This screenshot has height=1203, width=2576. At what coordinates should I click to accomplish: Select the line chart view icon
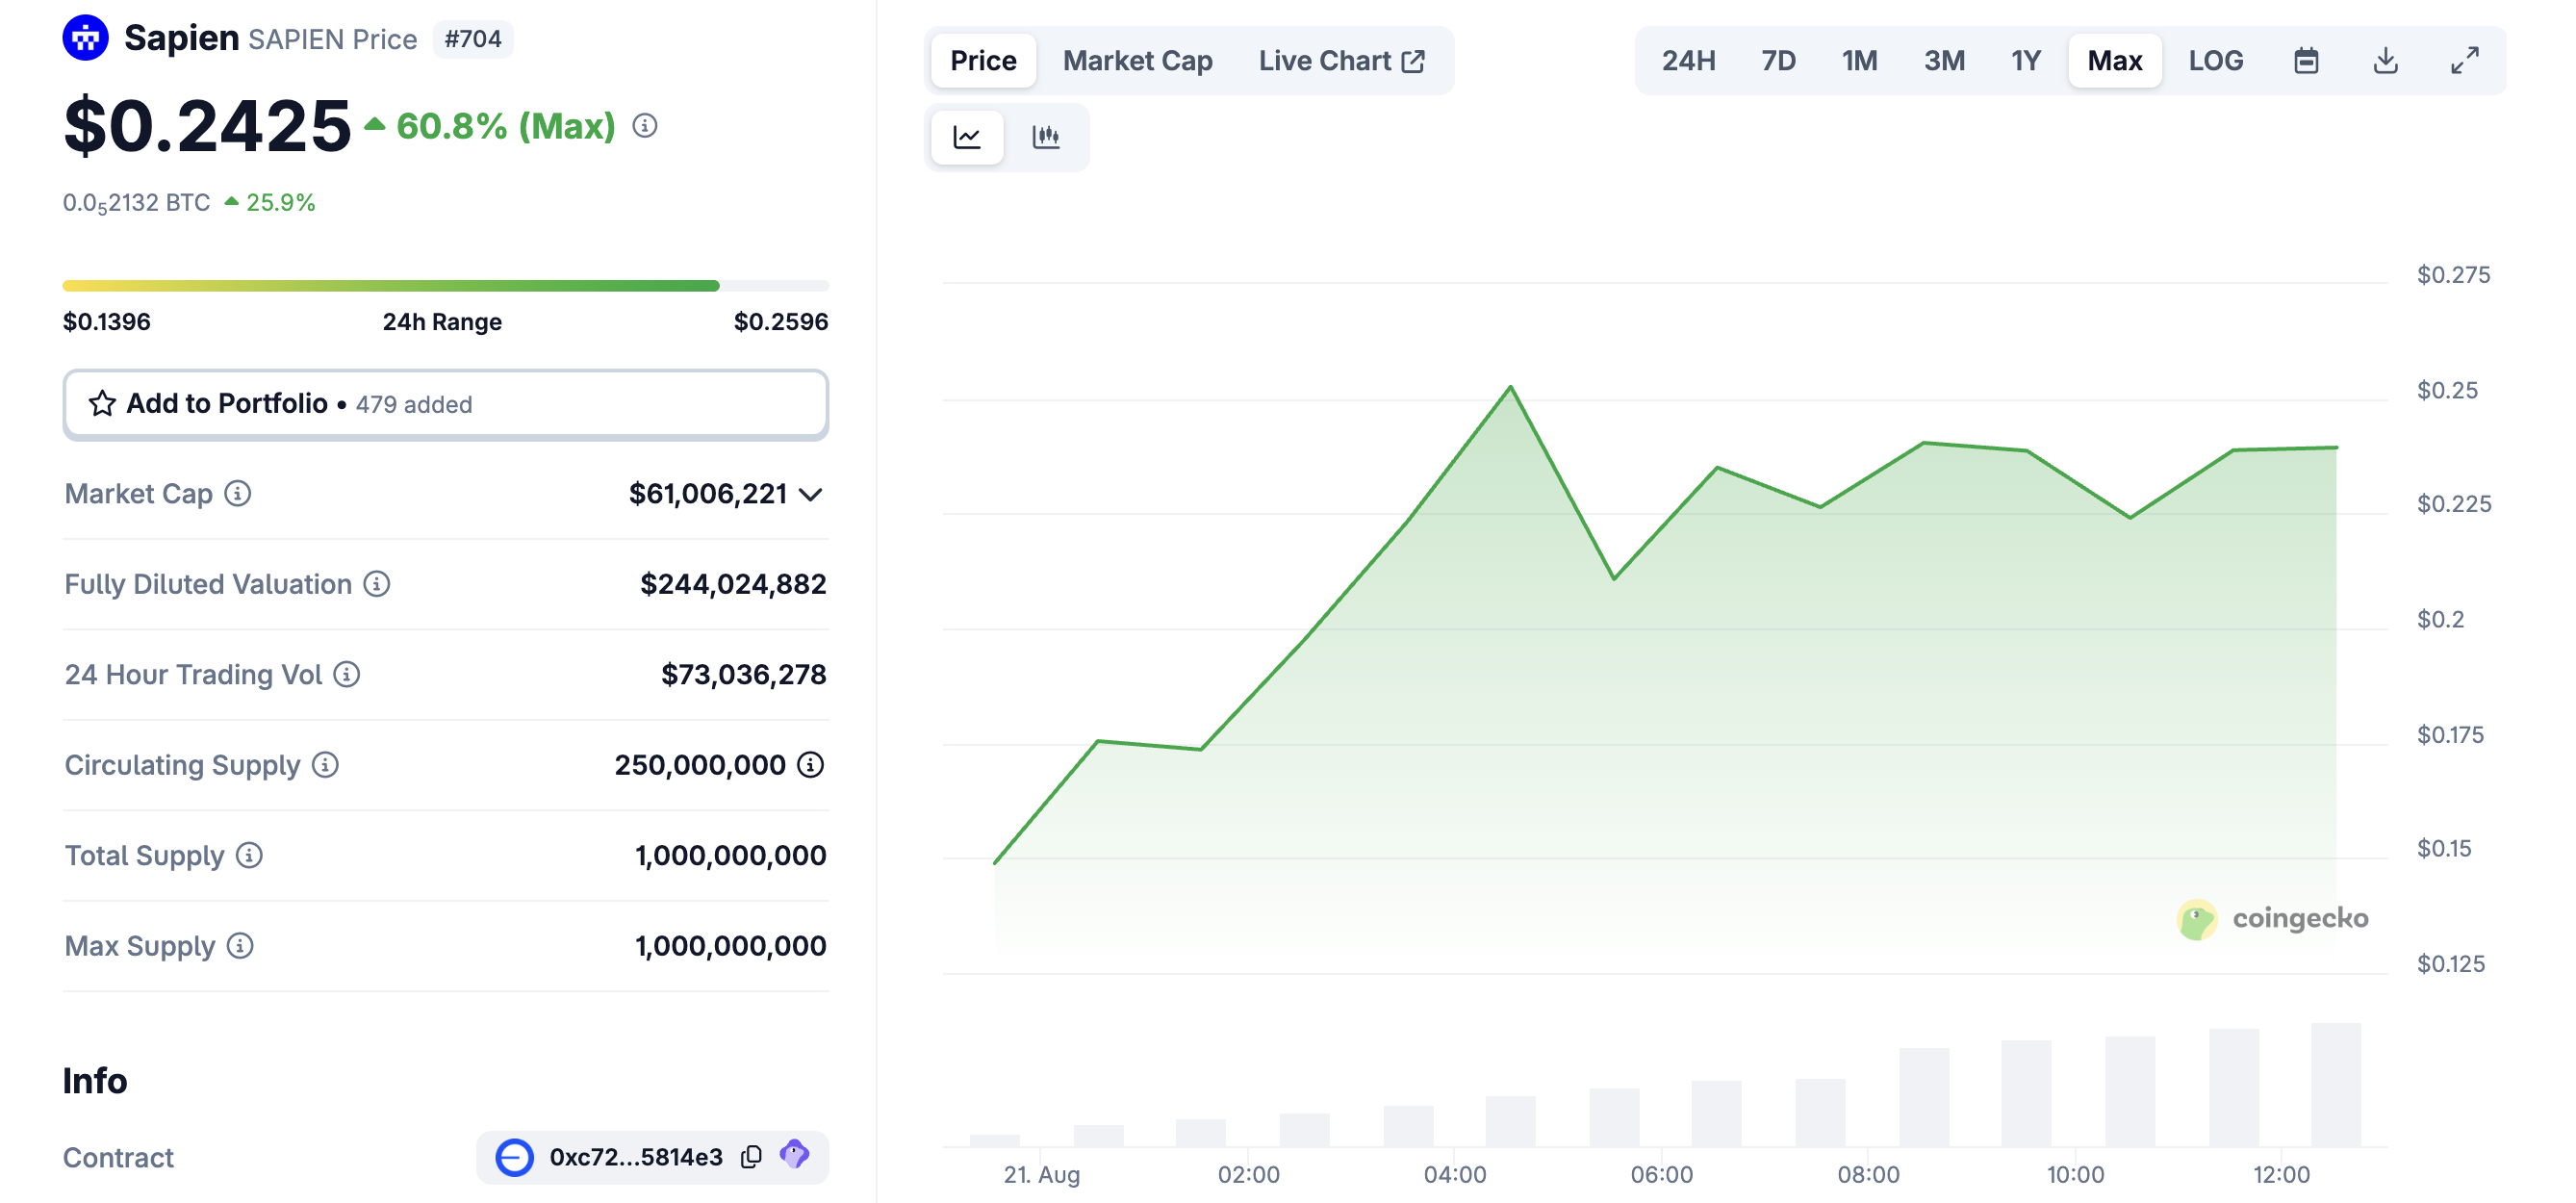point(966,137)
